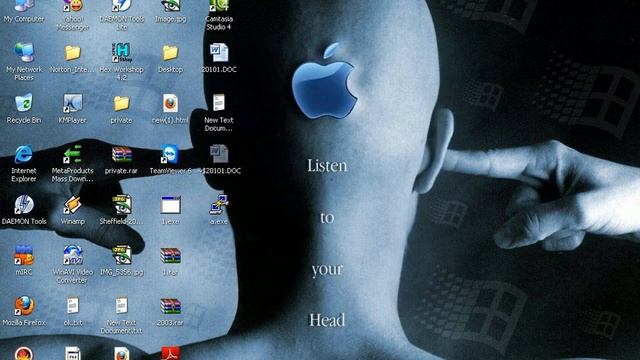The width and height of the screenshot is (640, 360).
Task: Open My Network Places
Action: (x=24, y=53)
